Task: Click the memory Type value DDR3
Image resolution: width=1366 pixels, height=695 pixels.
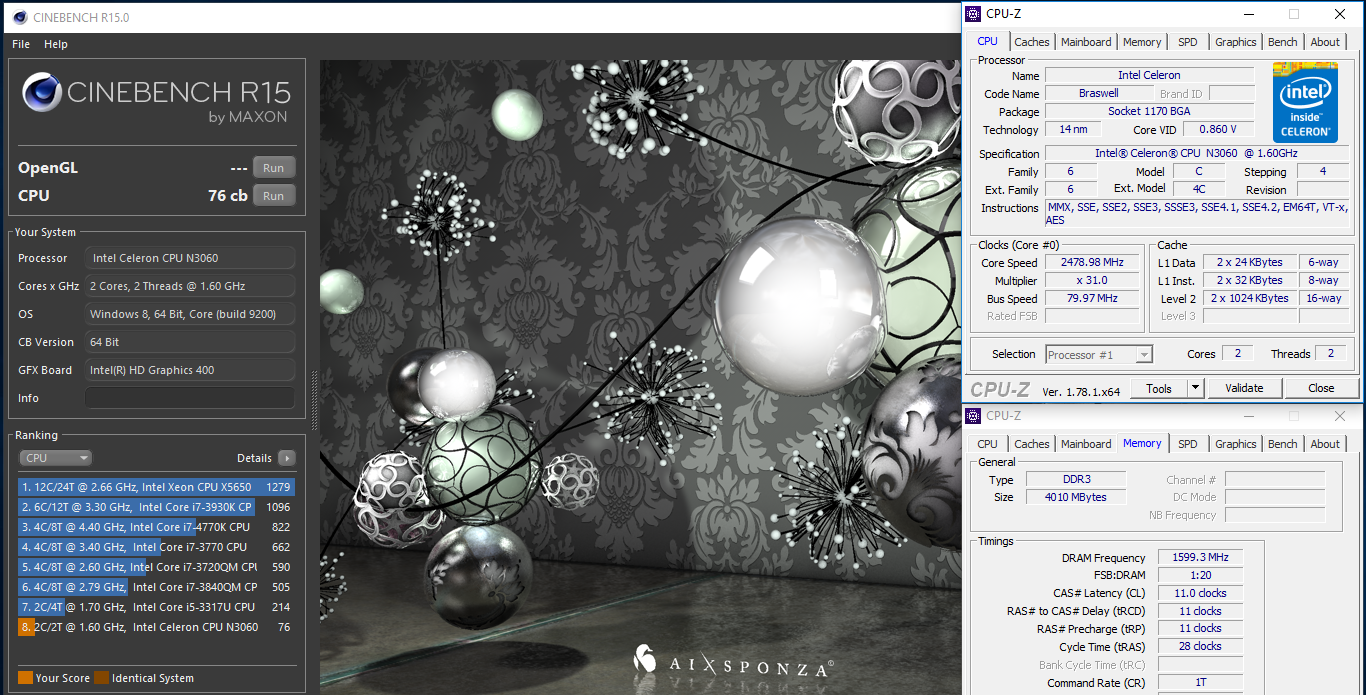Action: pos(1075,479)
